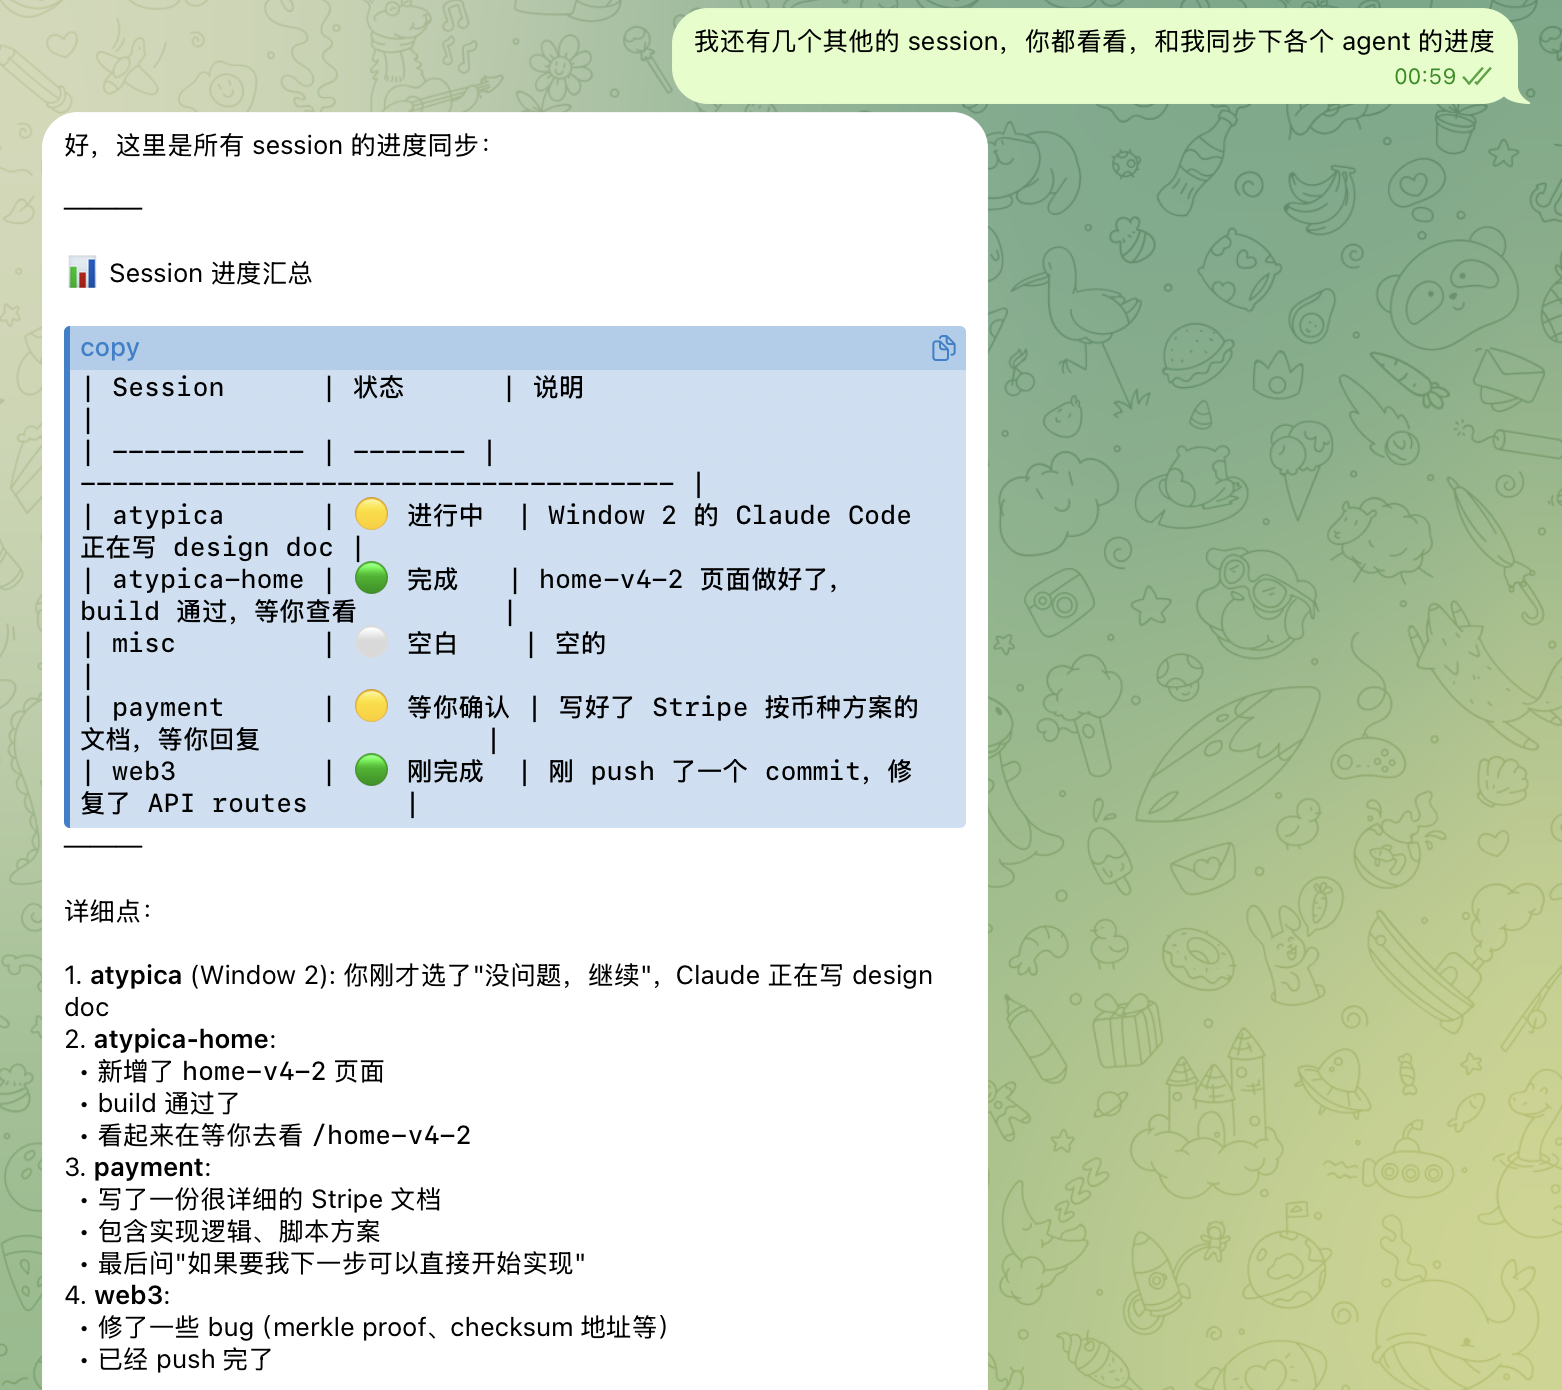This screenshot has height=1390, width=1562.
Task: Click the green circle next to 完成 status
Action: tap(372, 579)
